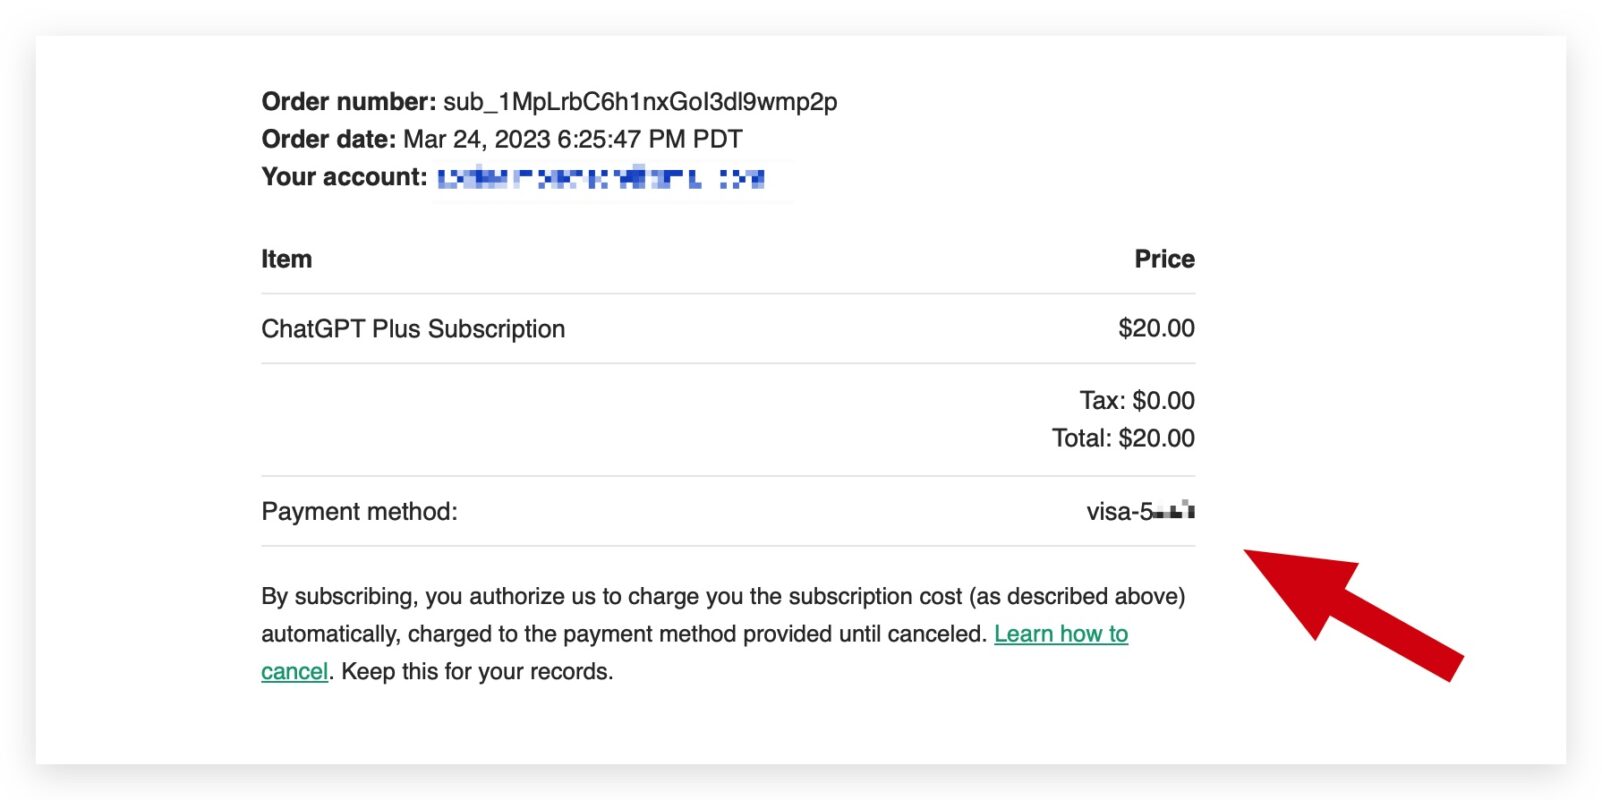Click the 'Your account:' bold label
Image resolution: width=1602 pixels, height=800 pixels.
(345, 177)
